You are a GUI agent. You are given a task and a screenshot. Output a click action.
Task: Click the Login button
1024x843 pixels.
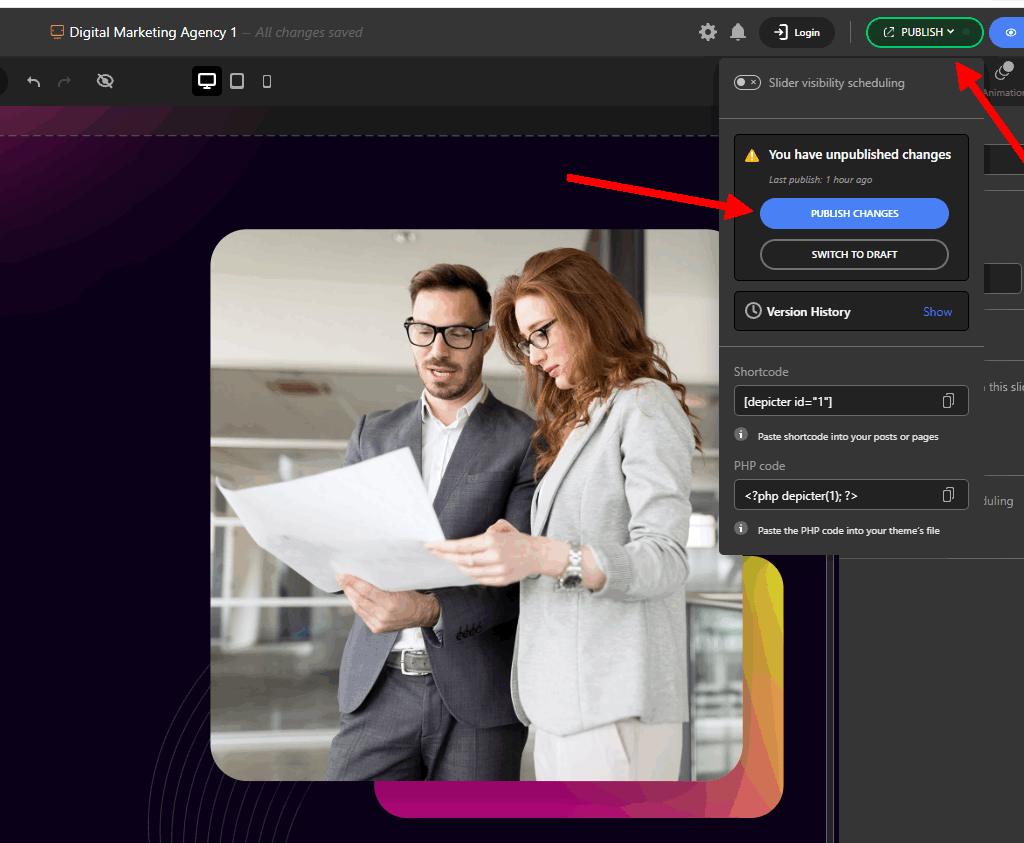click(797, 32)
